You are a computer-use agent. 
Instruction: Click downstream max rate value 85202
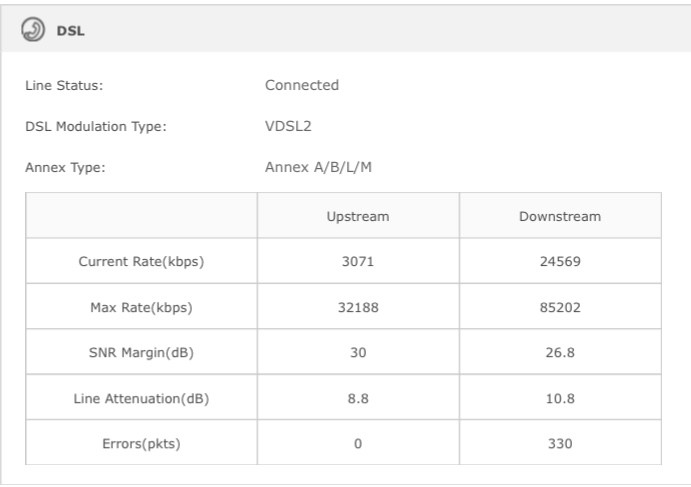point(560,307)
